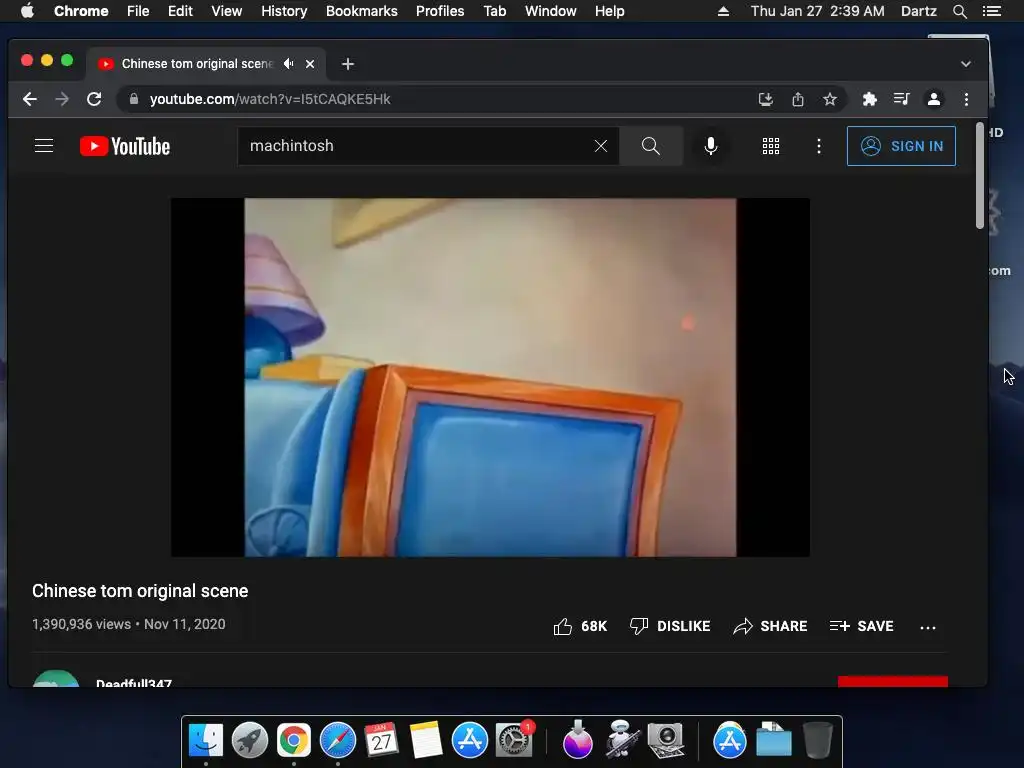Expand the tab search dropdown arrow
The width and height of the screenshot is (1024, 768).
(x=966, y=64)
